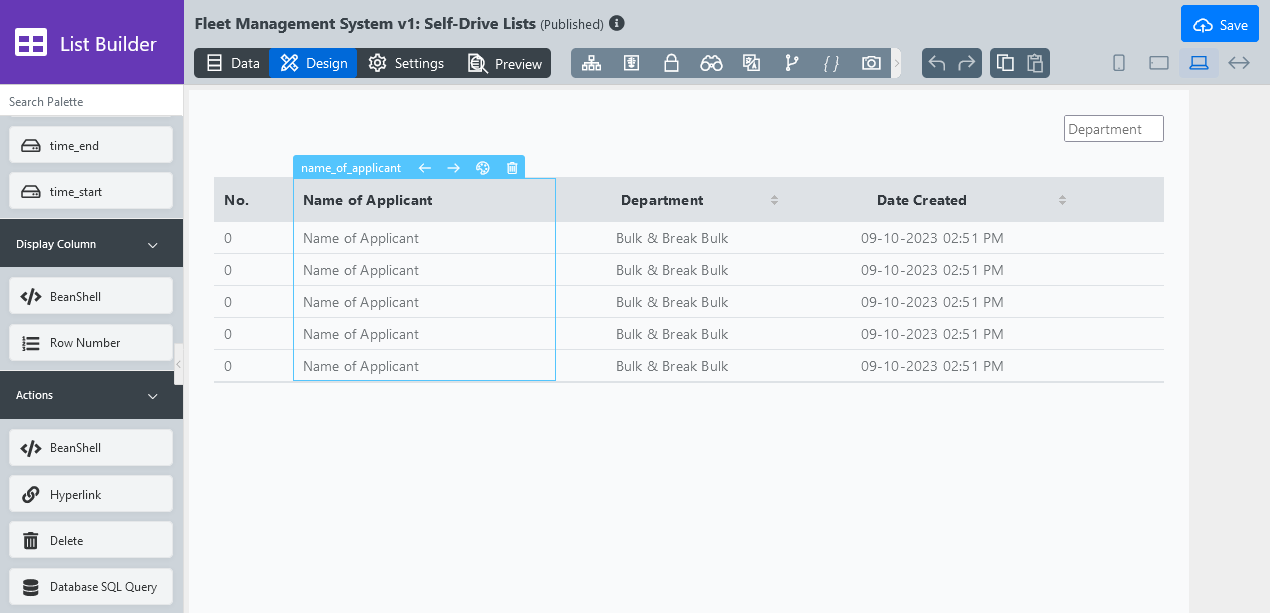Click the camera screenshot icon
Viewport: 1270px width, 613px height.
tap(871, 63)
